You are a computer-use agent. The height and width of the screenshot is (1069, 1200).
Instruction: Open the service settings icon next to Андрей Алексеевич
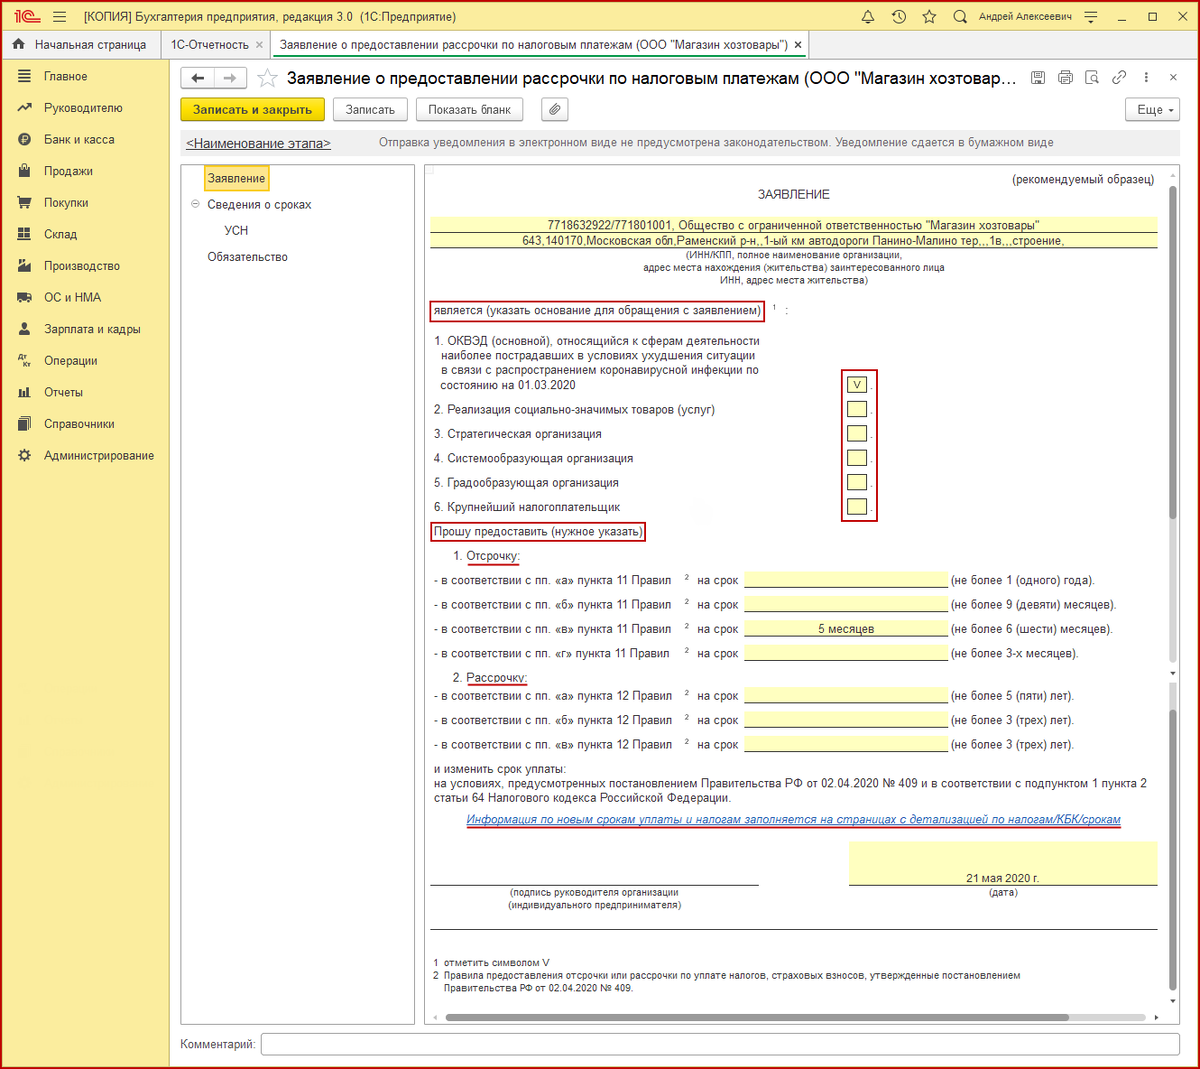click(x=1091, y=17)
